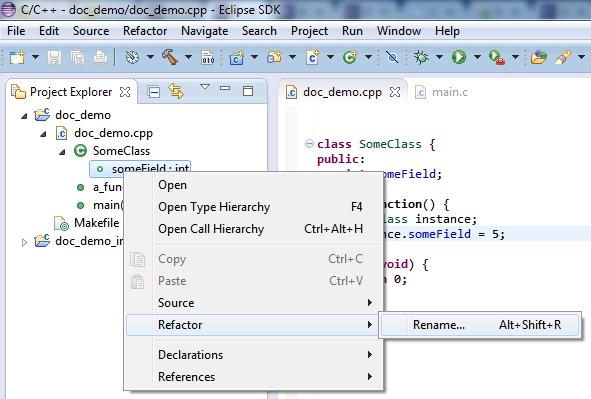Image resolution: width=591 pixels, height=399 pixels.
Task: Switch to the doc_demo.cpp editor tab
Action: [342, 92]
